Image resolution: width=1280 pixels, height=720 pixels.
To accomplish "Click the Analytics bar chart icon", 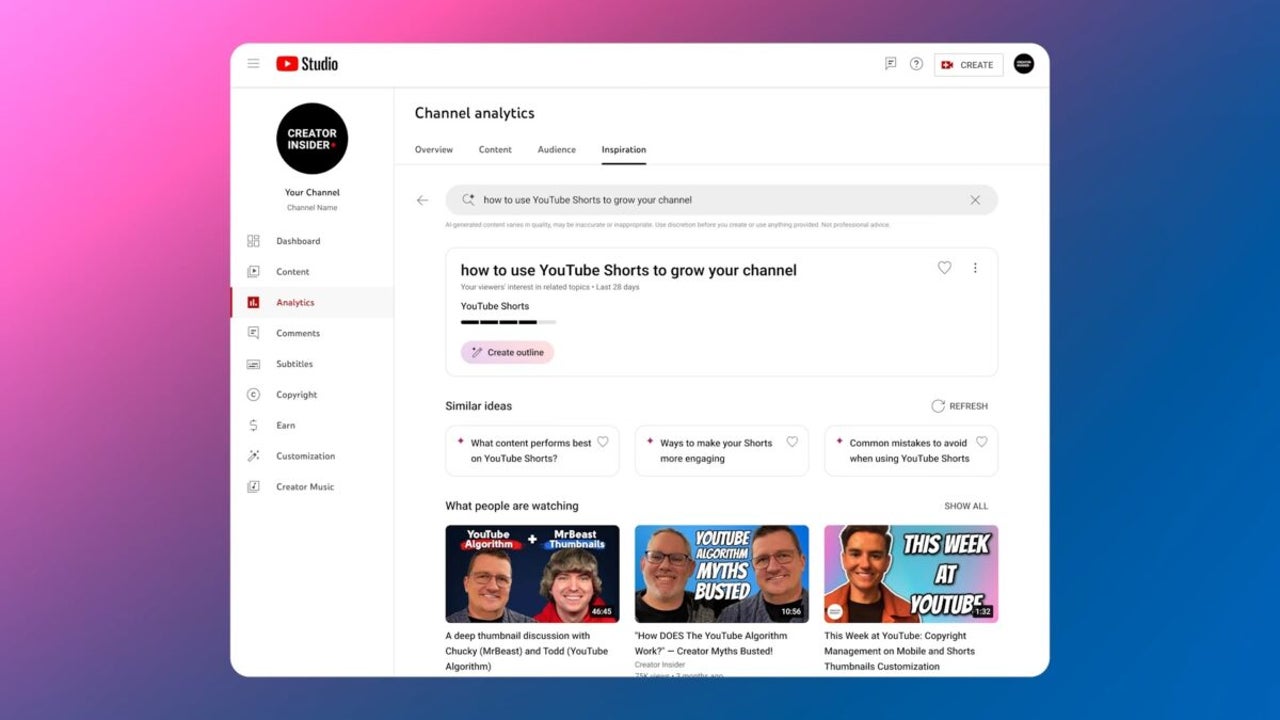I will tap(253, 302).
